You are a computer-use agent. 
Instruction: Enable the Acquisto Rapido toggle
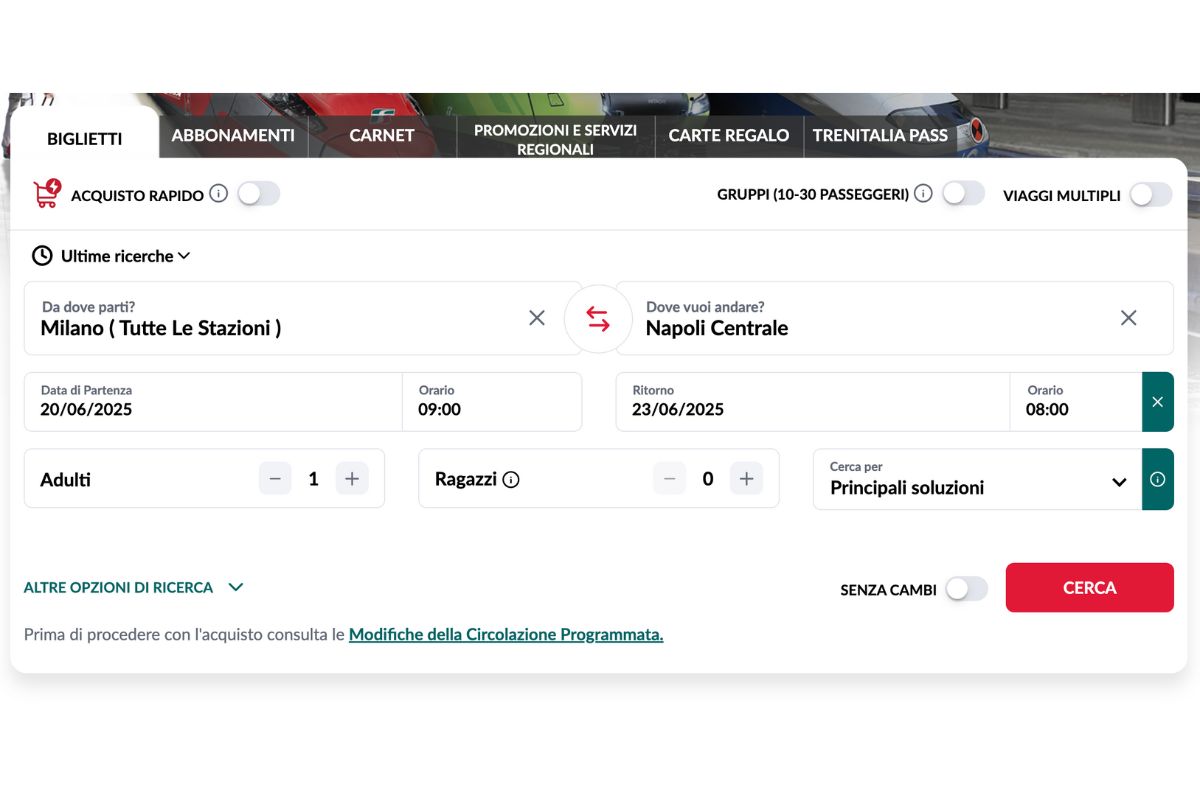click(x=258, y=194)
